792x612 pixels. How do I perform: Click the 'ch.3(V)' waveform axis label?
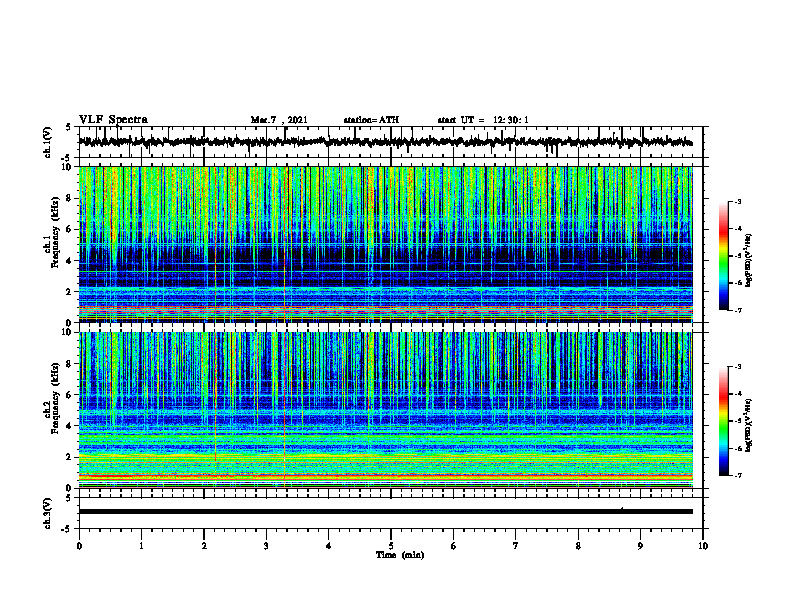coord(47,514)
